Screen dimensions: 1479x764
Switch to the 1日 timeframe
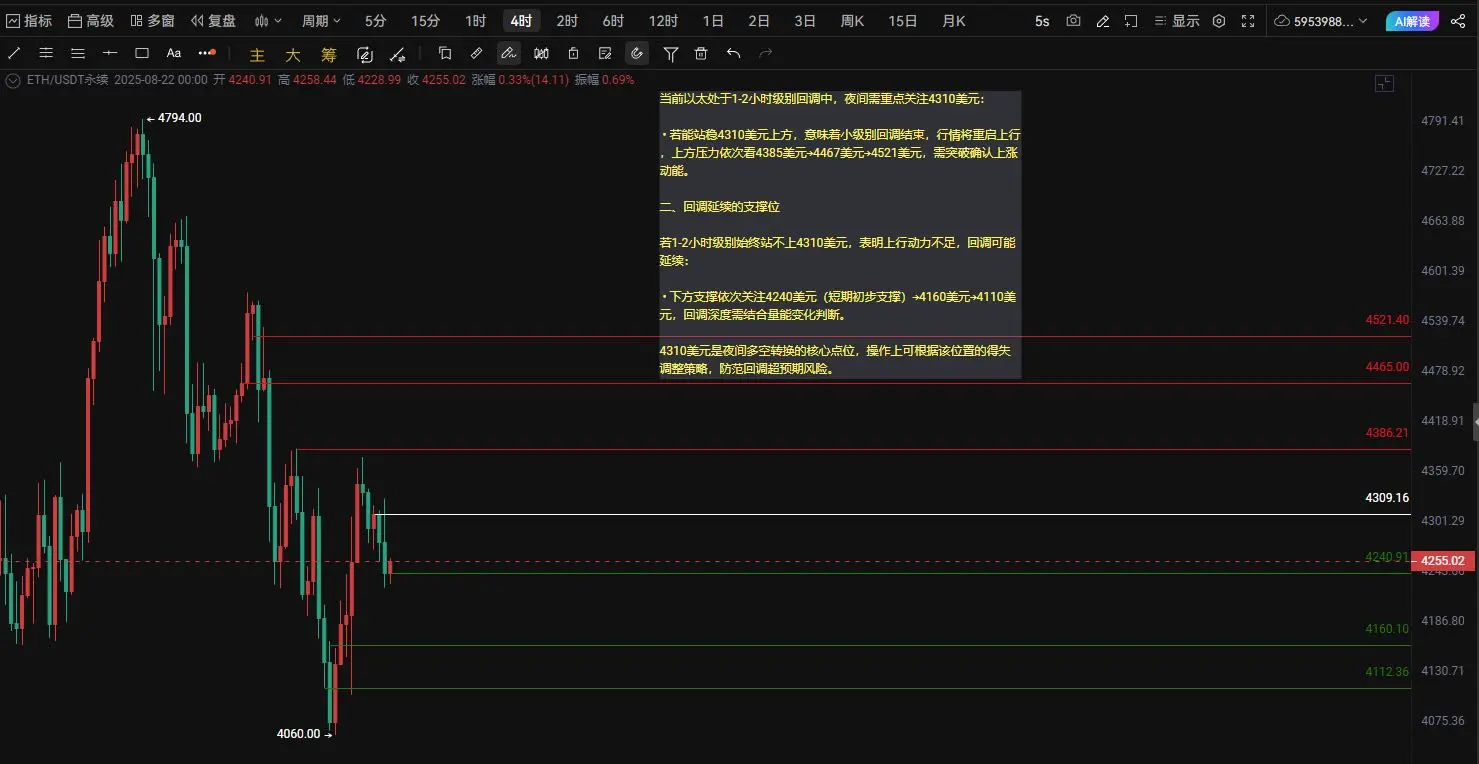pyautogui.click(x=713, y=20)
